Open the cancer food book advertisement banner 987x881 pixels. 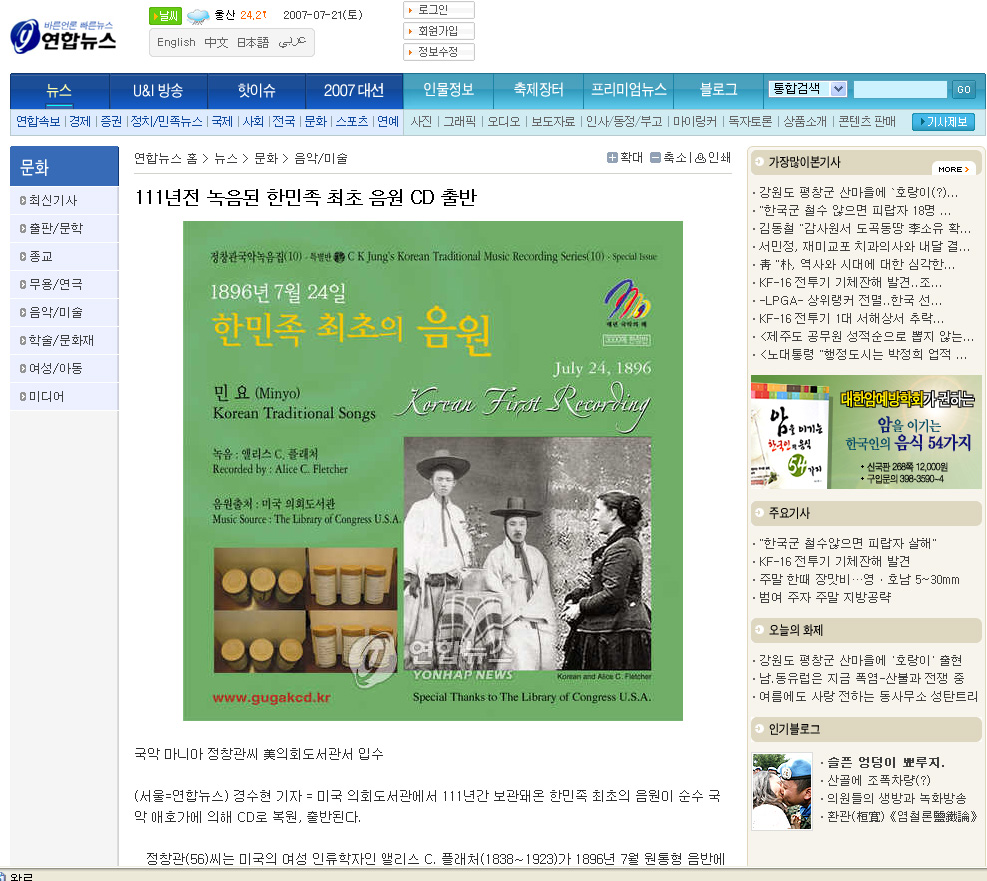click(866, 432)
